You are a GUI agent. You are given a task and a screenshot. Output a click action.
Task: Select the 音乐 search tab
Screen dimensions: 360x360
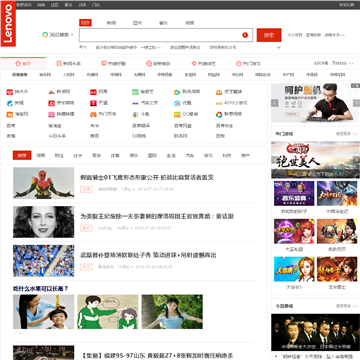(163, 23)
